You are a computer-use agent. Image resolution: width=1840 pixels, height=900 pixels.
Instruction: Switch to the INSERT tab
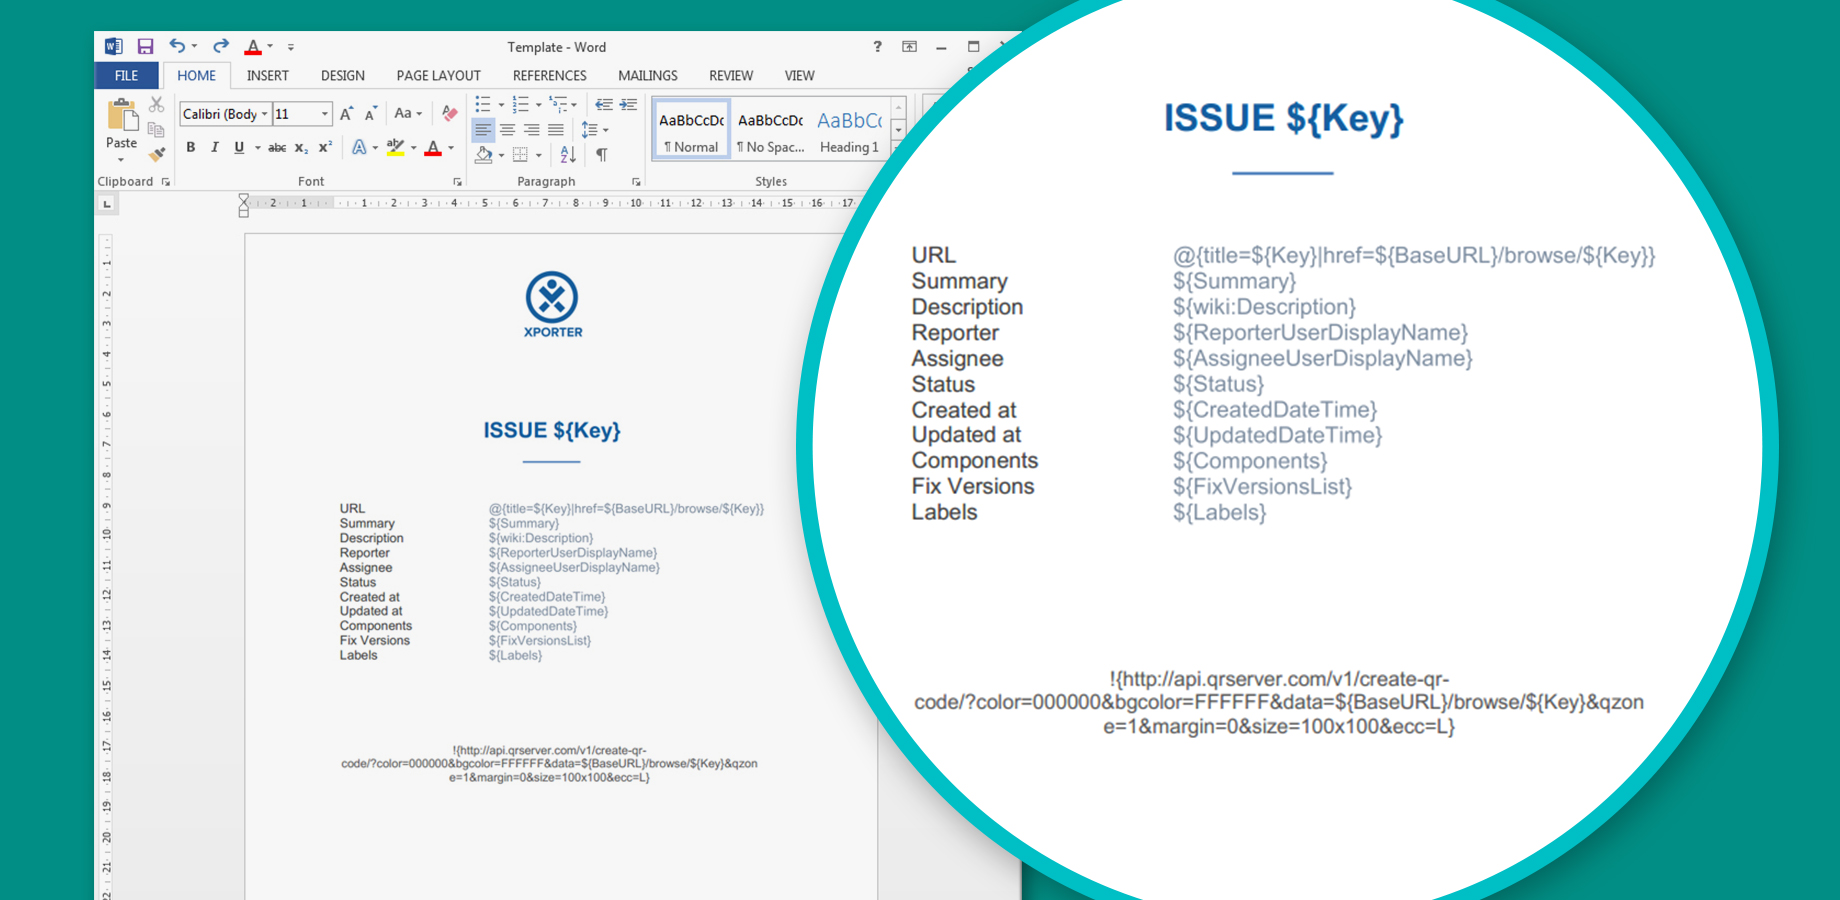(x=268, y=75)
